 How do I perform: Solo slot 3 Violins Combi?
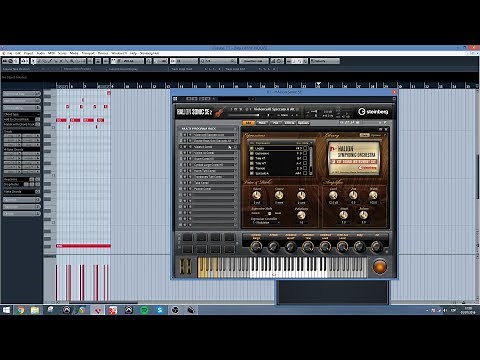tap(189, 147)
